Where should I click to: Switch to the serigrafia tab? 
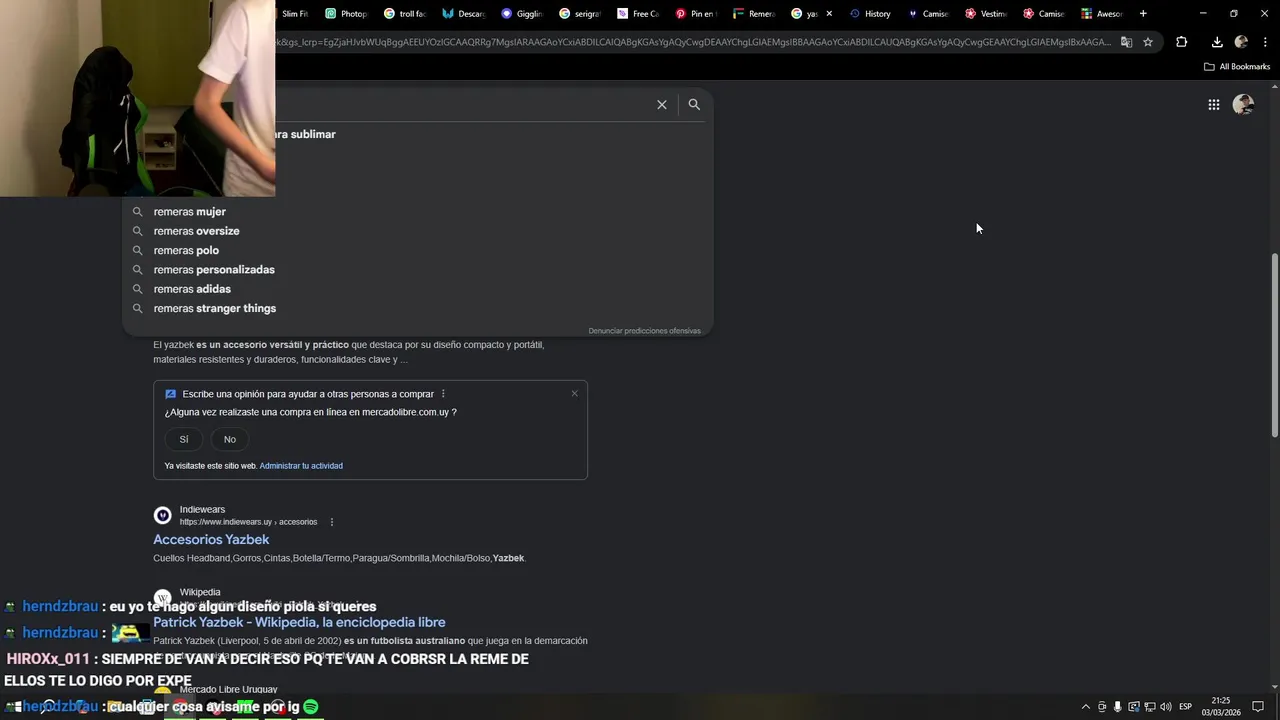(579, 14)
